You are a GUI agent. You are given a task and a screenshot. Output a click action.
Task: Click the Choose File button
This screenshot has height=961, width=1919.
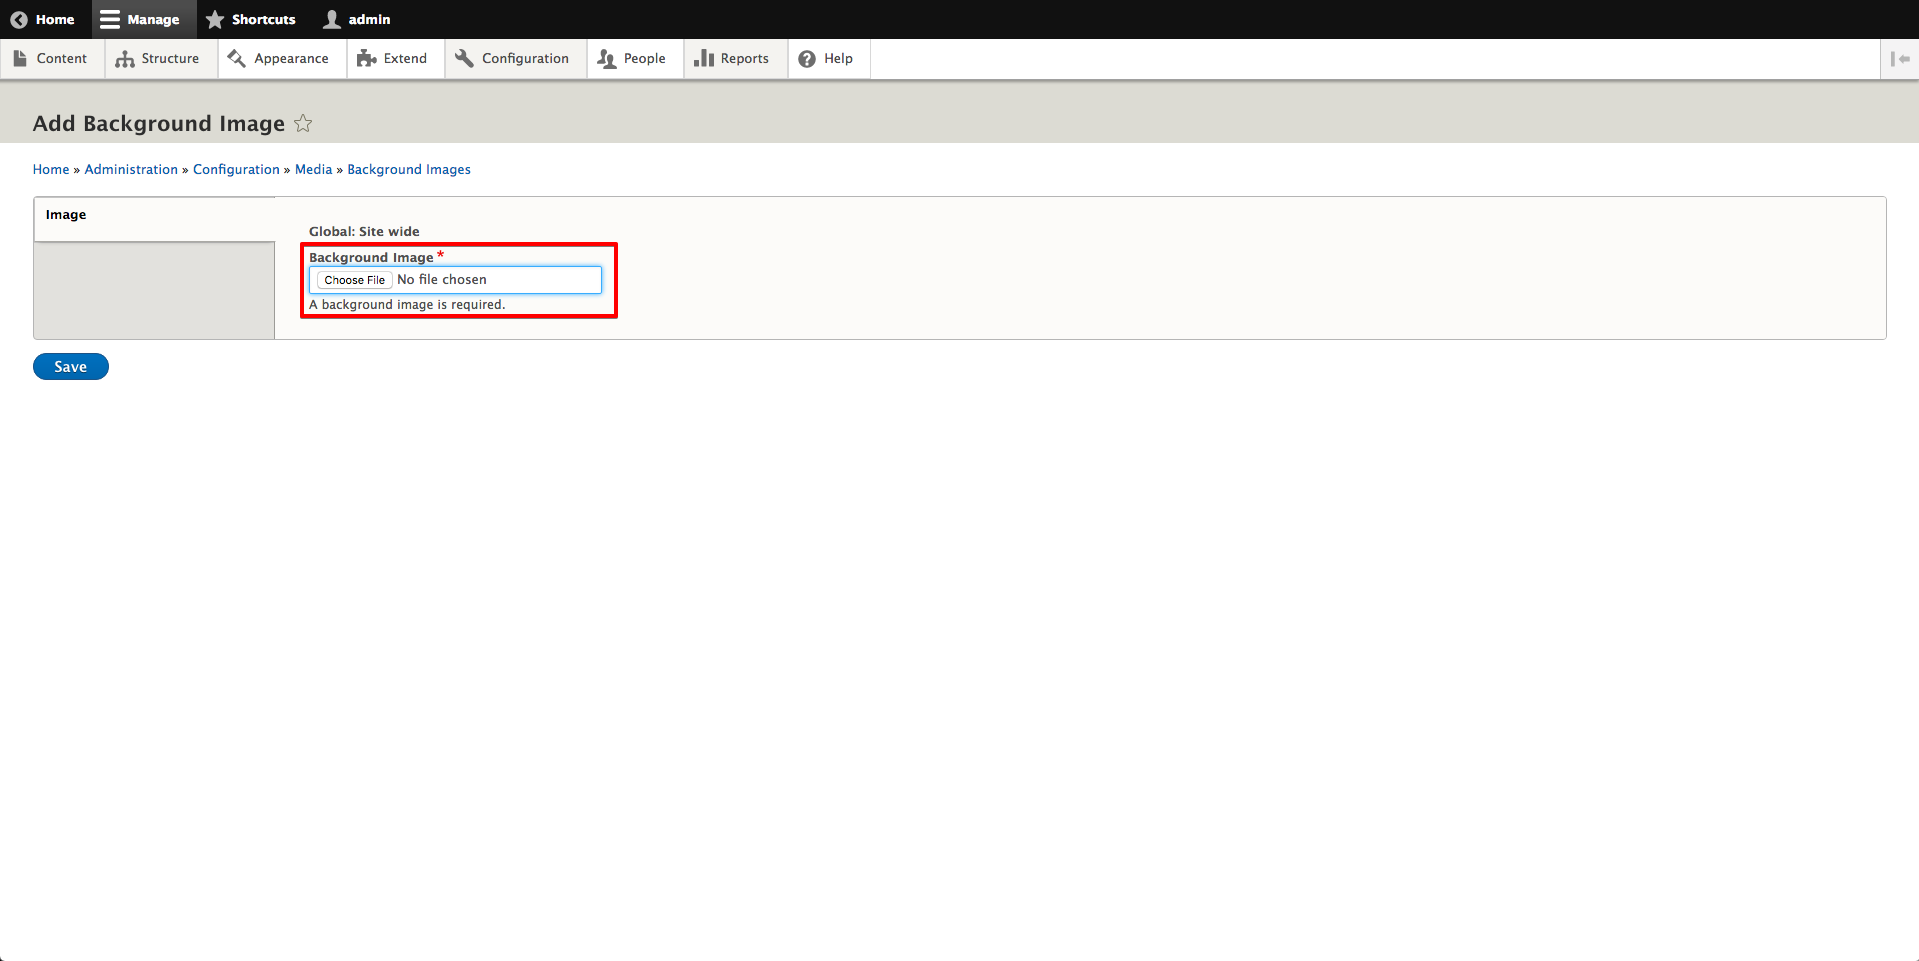(354, 280)
